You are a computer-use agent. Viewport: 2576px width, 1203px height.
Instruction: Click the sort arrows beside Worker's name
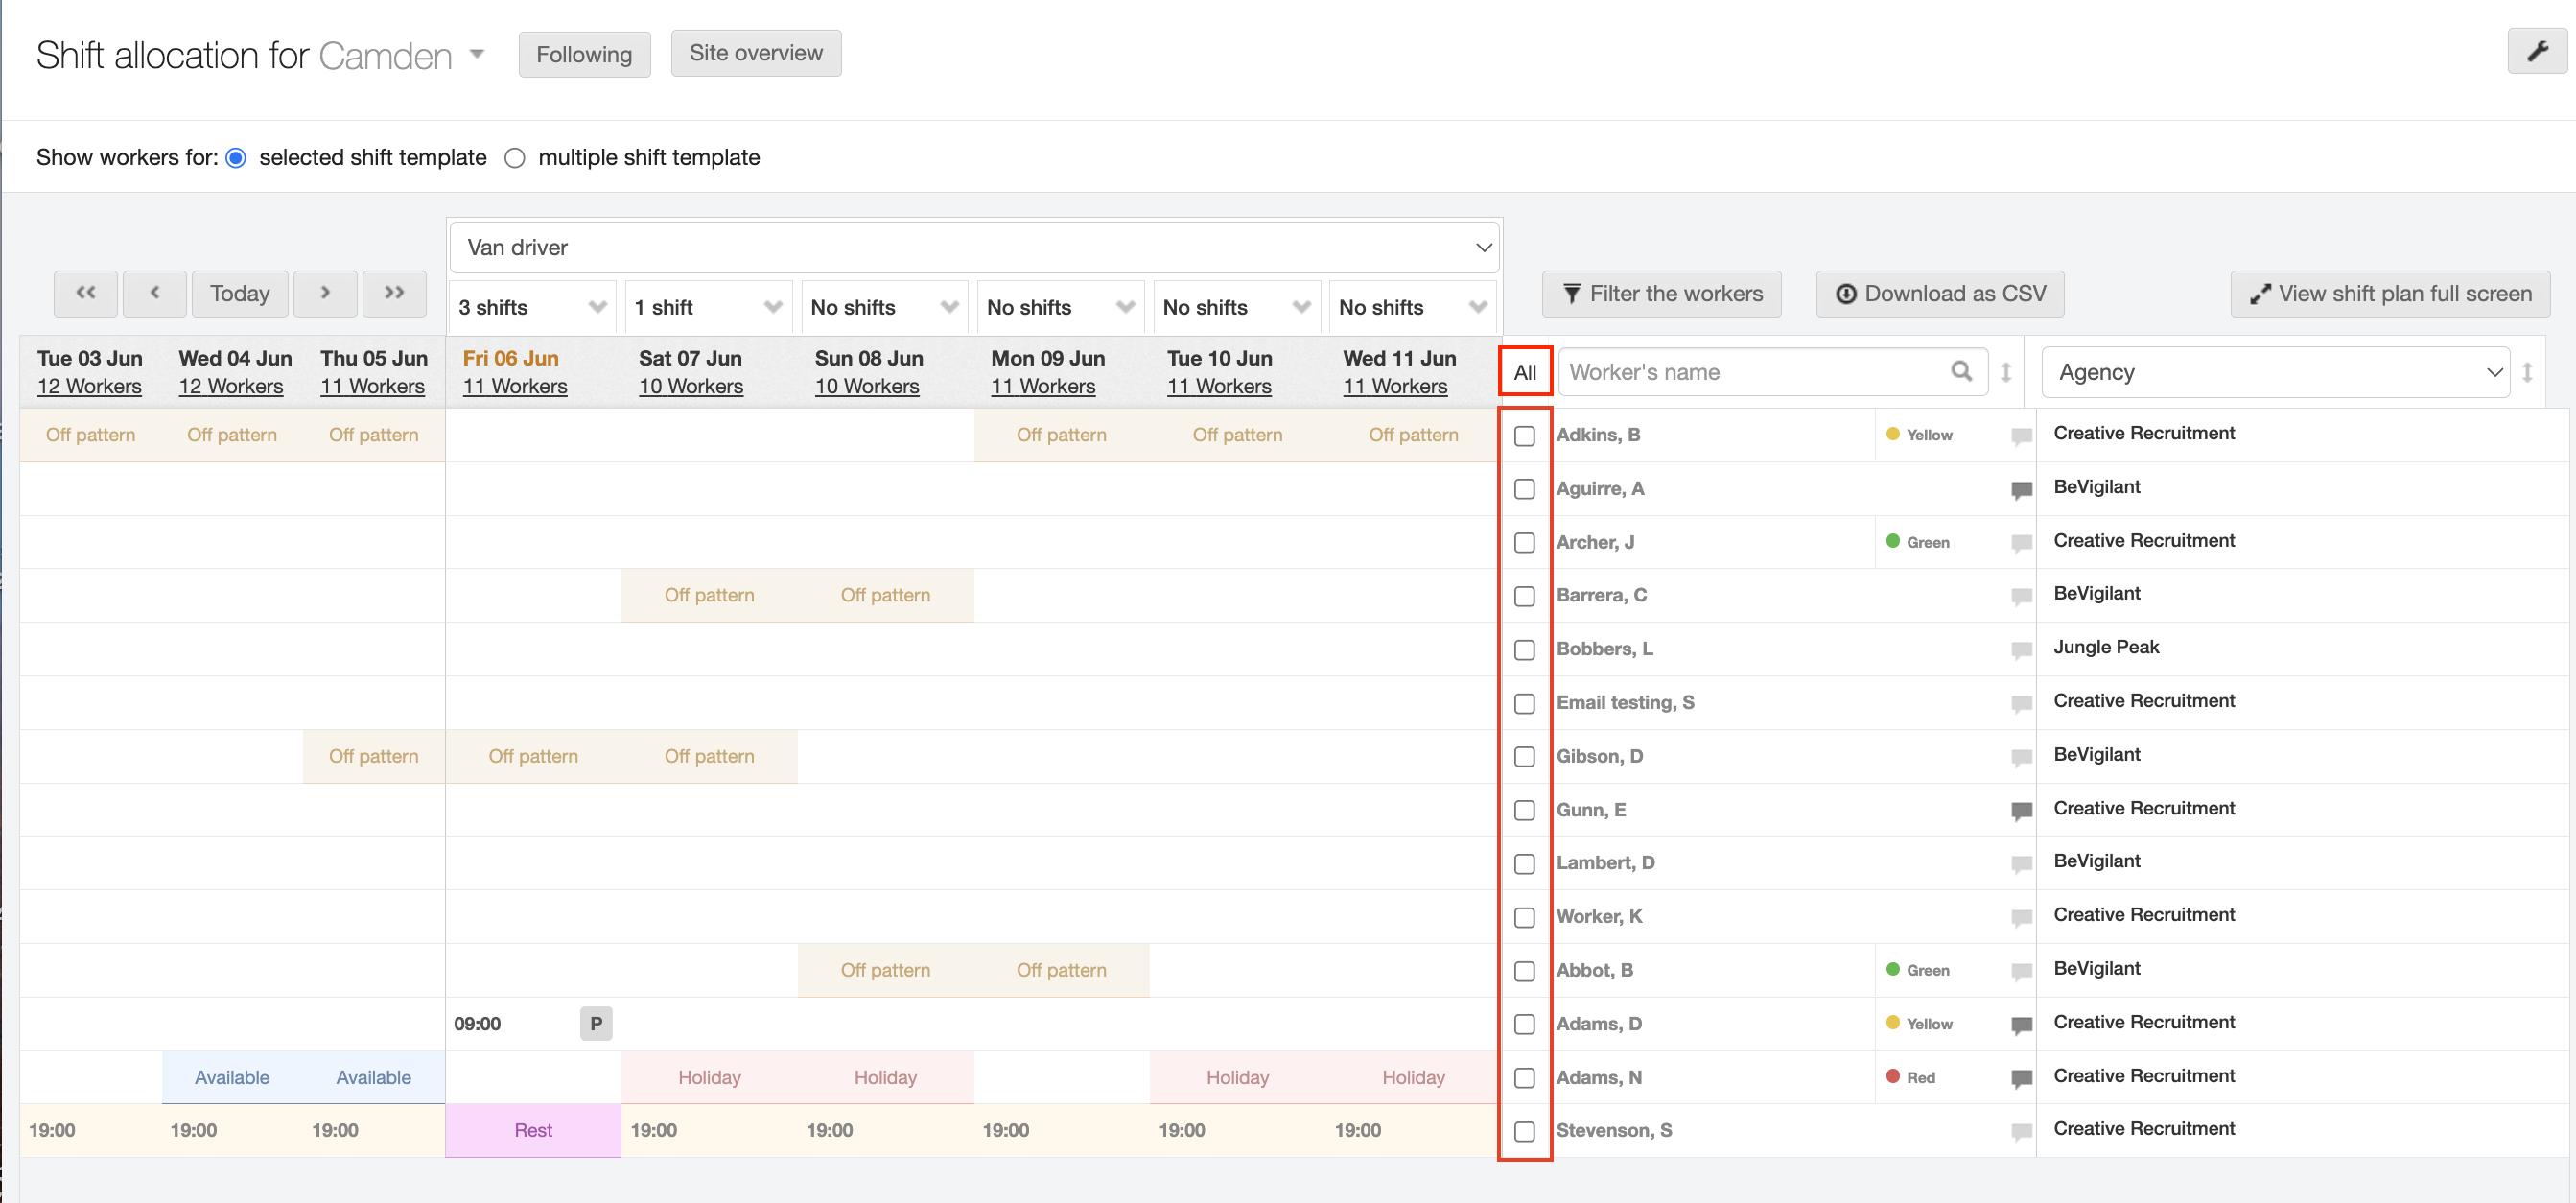click(x=2005, y=373)
